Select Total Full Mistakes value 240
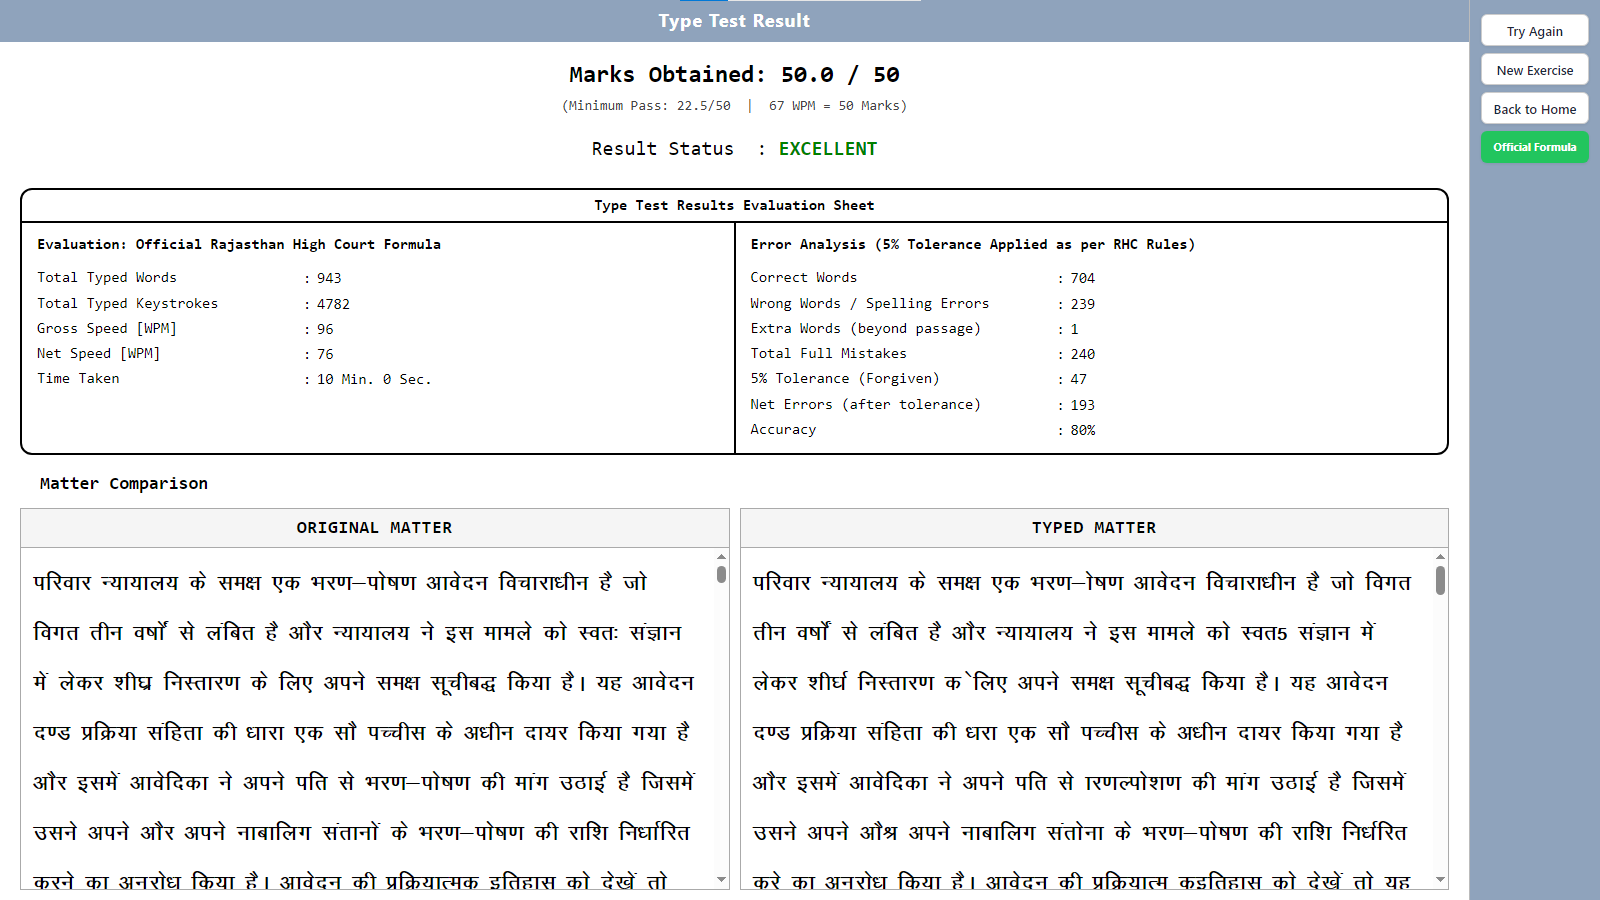Screen dimensions: 1600x900 click(x=1082, y=354)
